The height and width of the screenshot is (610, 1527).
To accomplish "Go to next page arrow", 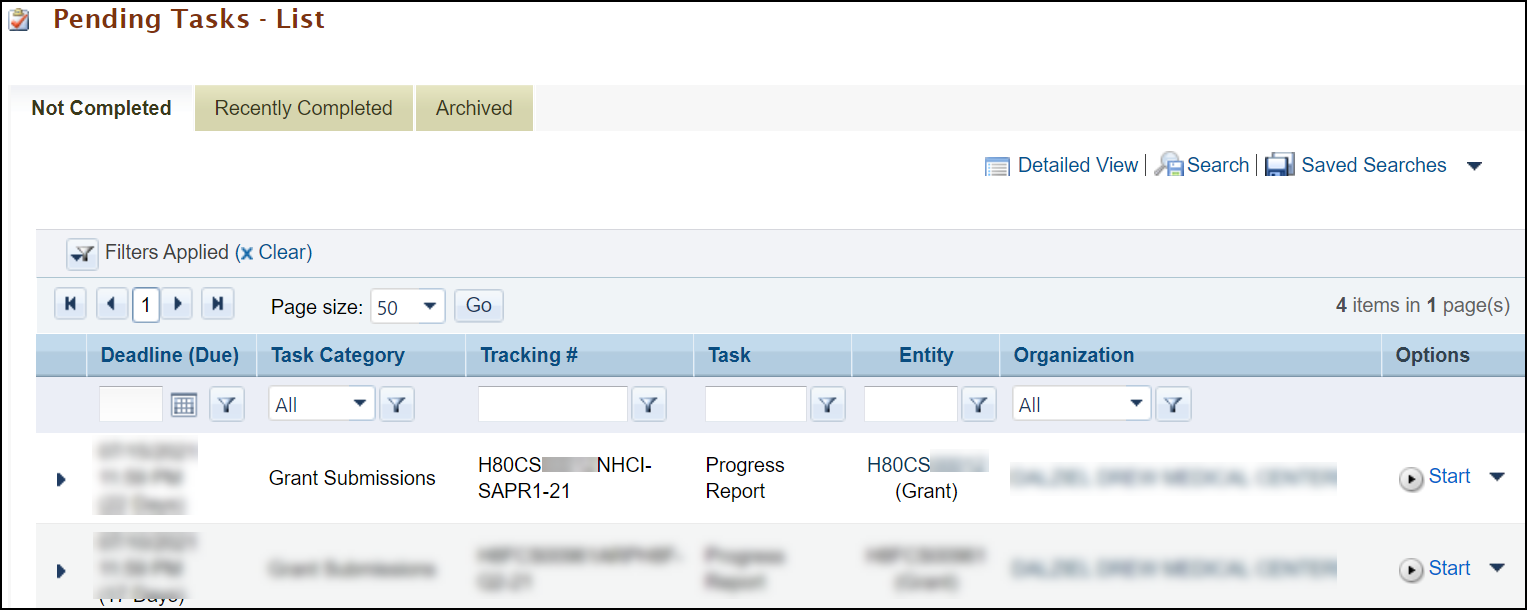I will click(x=177, y=304).
